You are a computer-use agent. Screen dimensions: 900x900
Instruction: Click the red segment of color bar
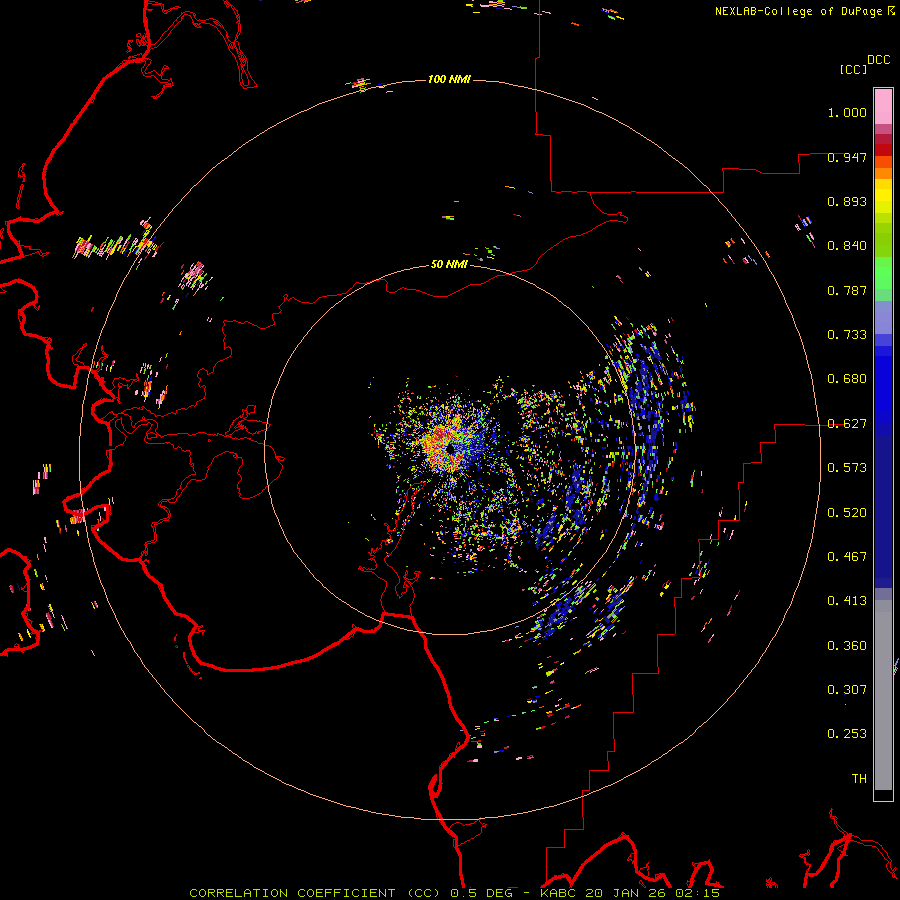click(883, 149)
